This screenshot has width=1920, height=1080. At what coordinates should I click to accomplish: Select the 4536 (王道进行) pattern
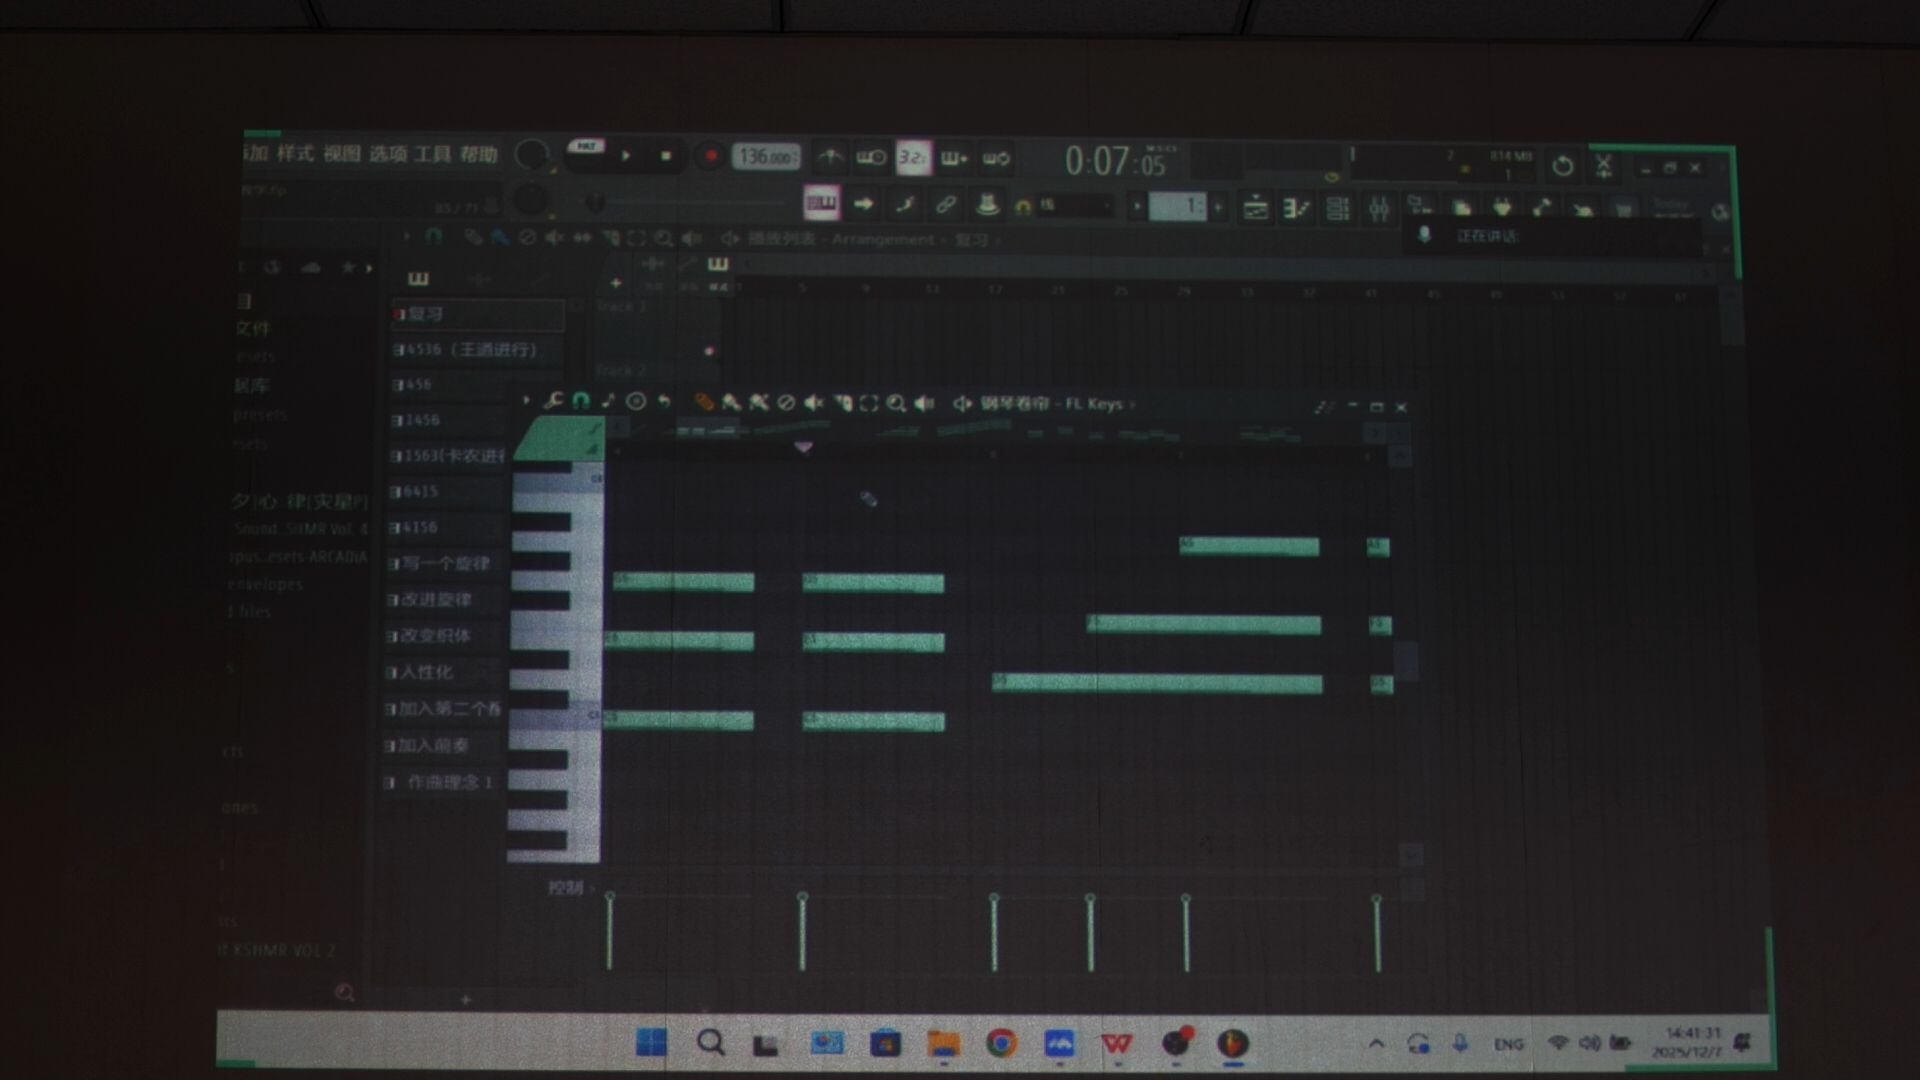[478, 350]
